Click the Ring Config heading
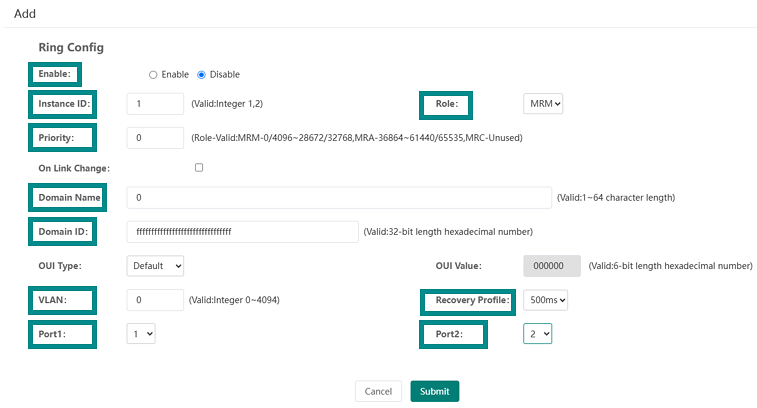Viewport: 757px width, 408px height. coord(71,47)
